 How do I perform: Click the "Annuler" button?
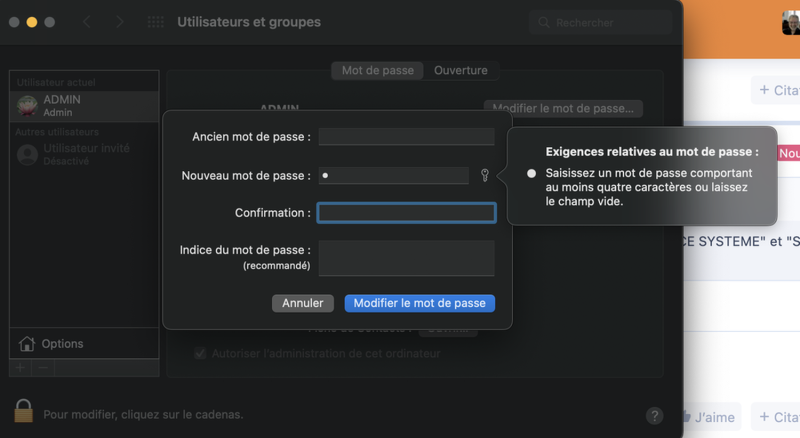tap(303, 303)
